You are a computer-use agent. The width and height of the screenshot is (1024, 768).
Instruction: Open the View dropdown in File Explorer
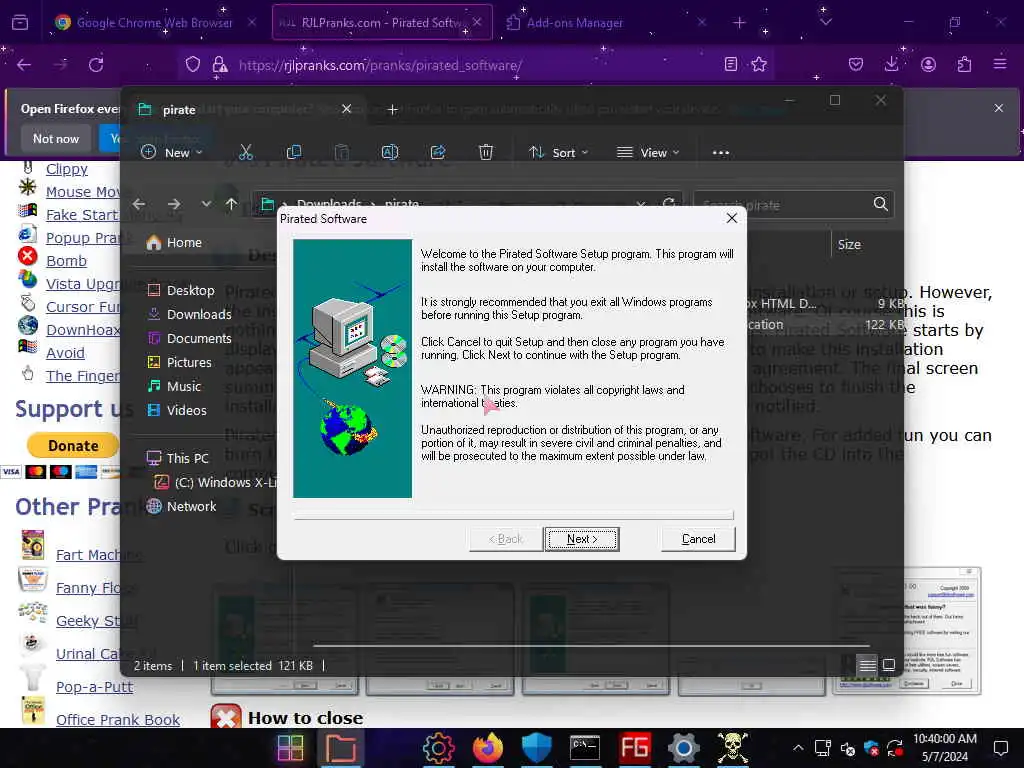(648, 153)
